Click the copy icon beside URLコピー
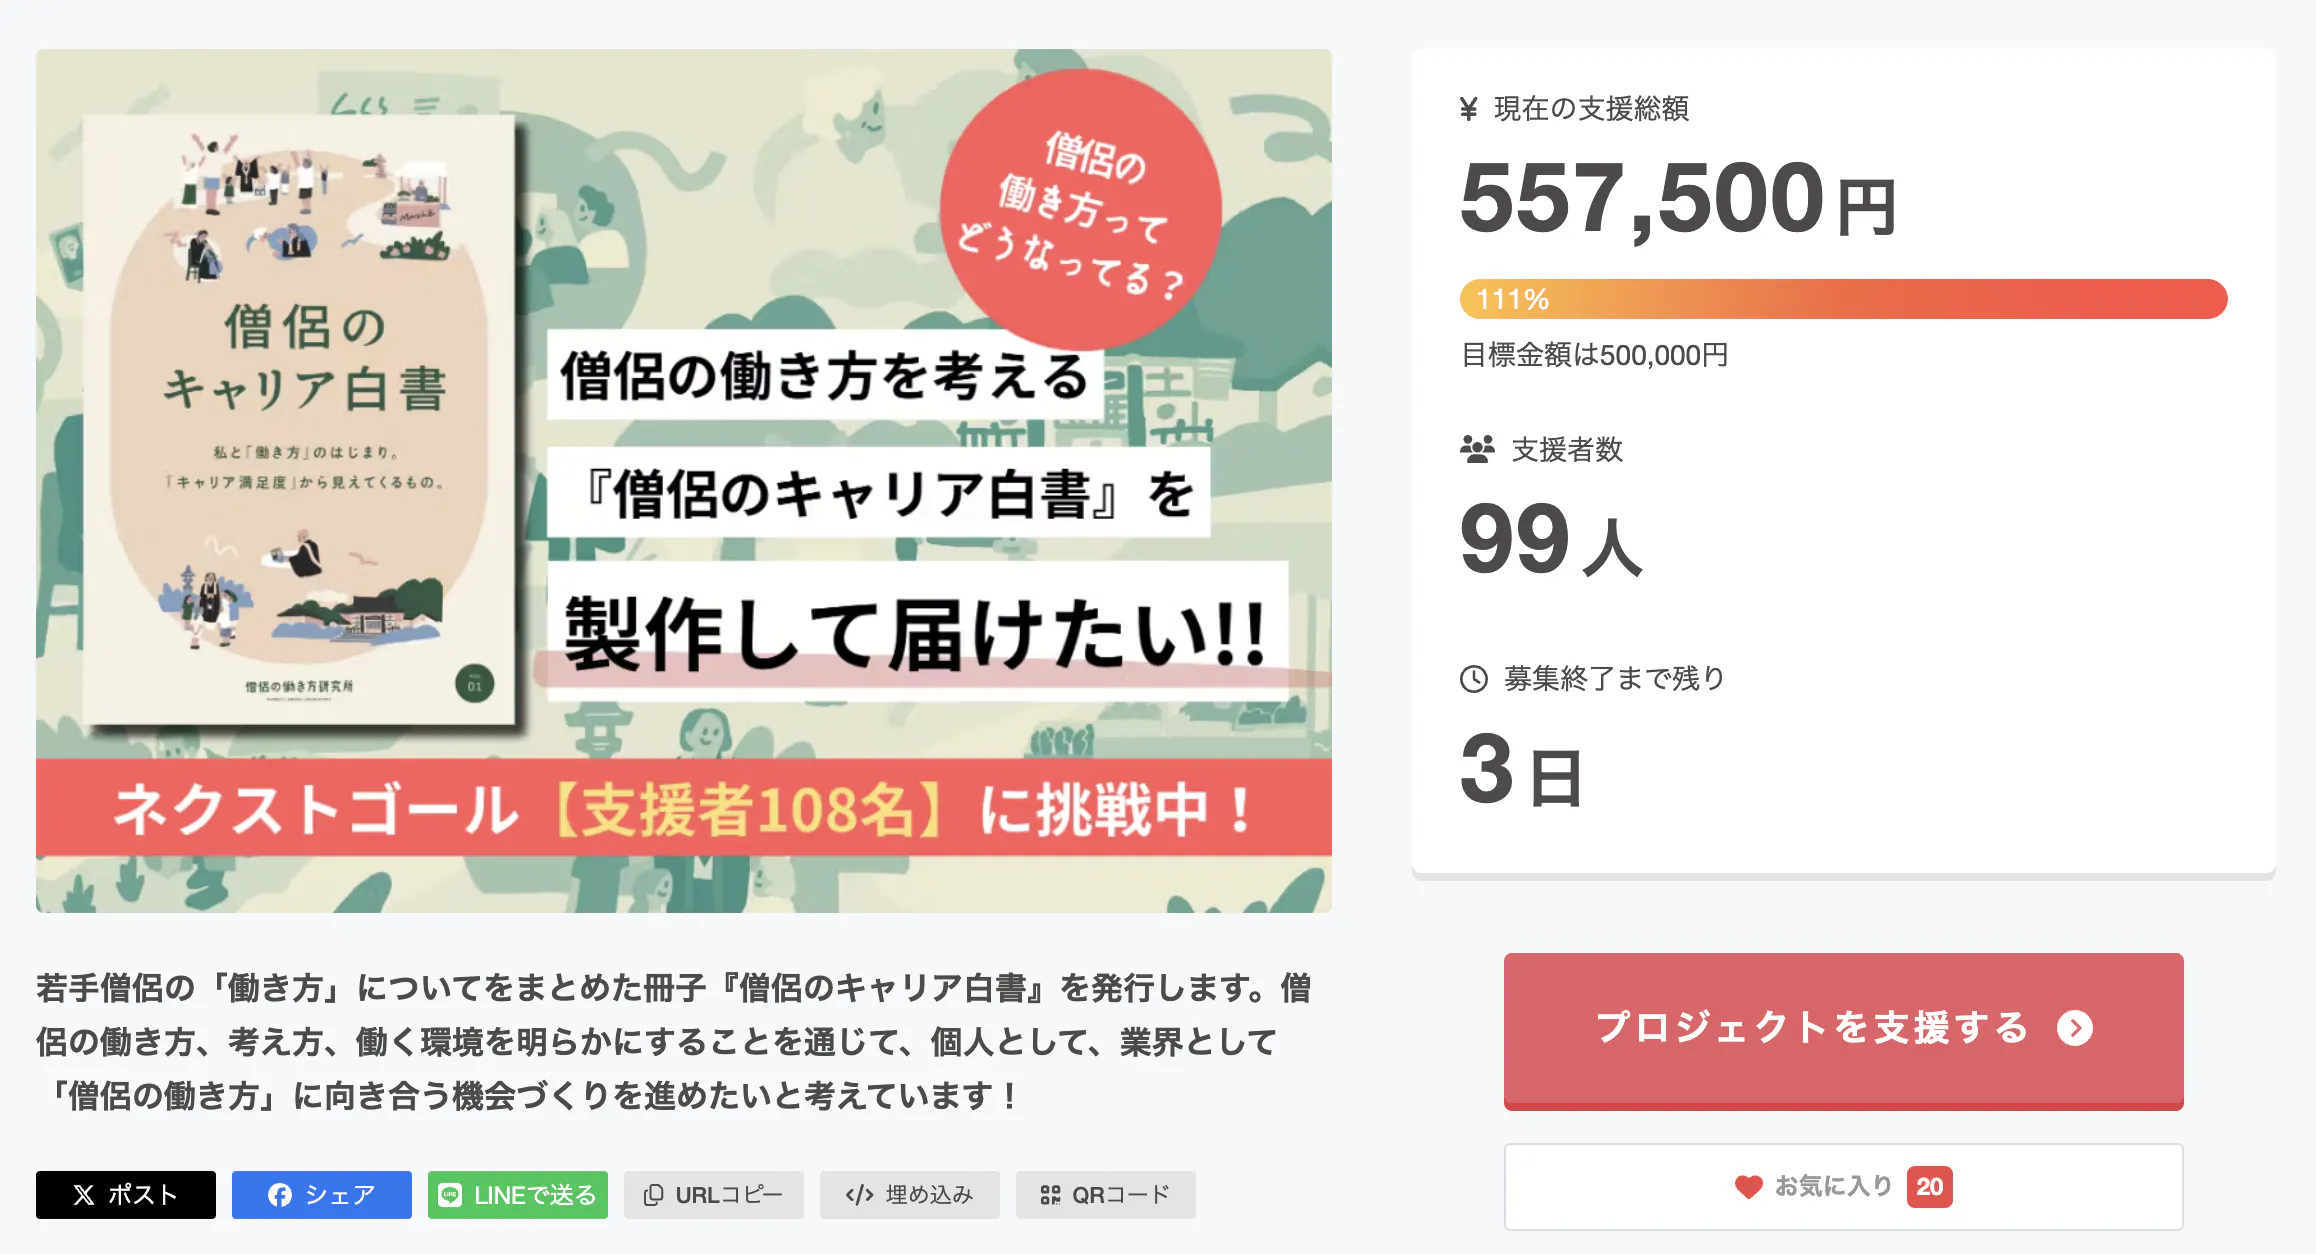 (x=653, y=1195)
